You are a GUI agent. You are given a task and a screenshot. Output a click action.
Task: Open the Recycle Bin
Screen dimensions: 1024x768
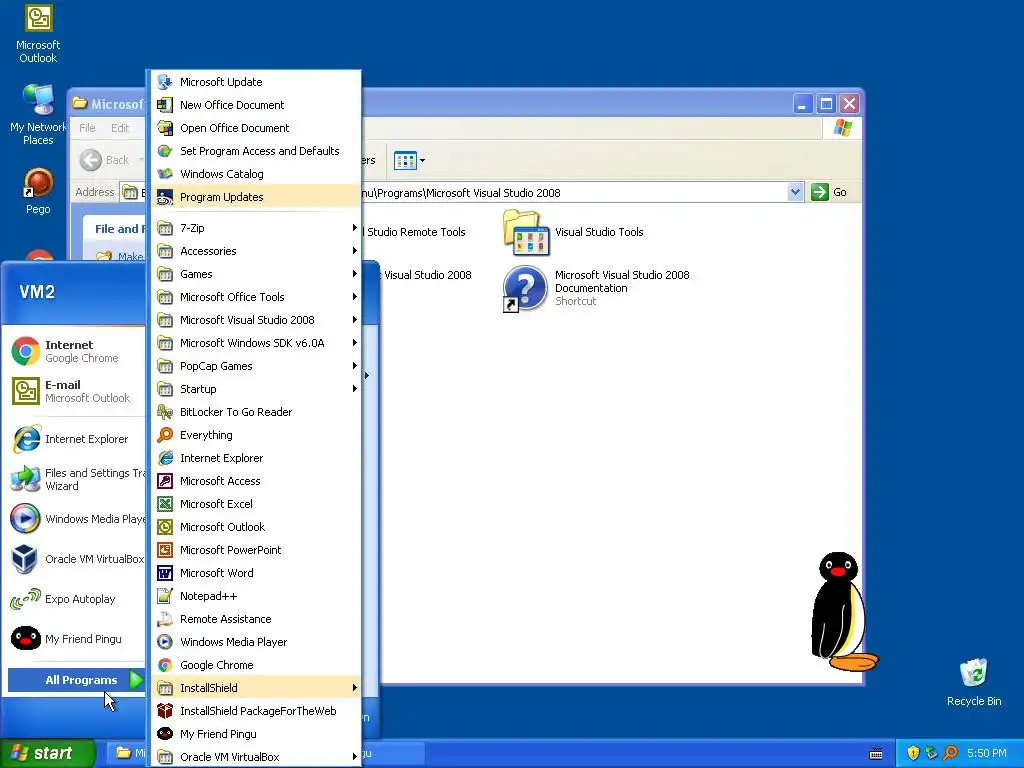coord(974,682)
